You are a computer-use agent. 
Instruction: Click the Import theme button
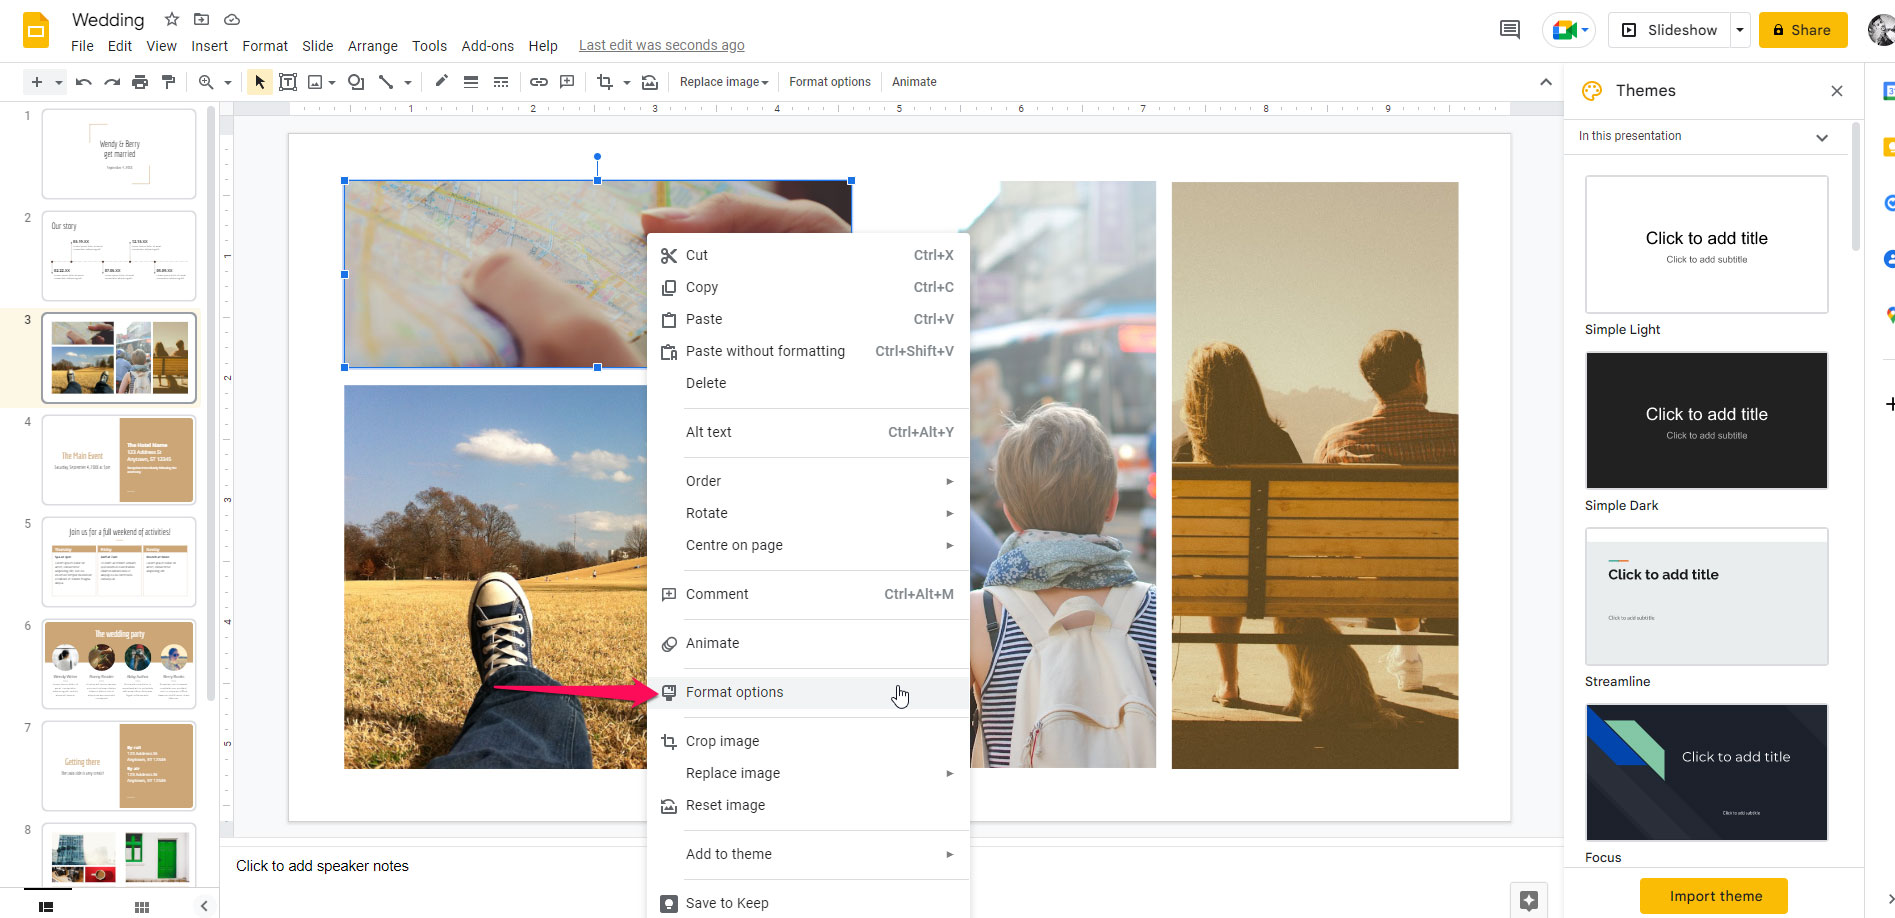point(1714,896)
